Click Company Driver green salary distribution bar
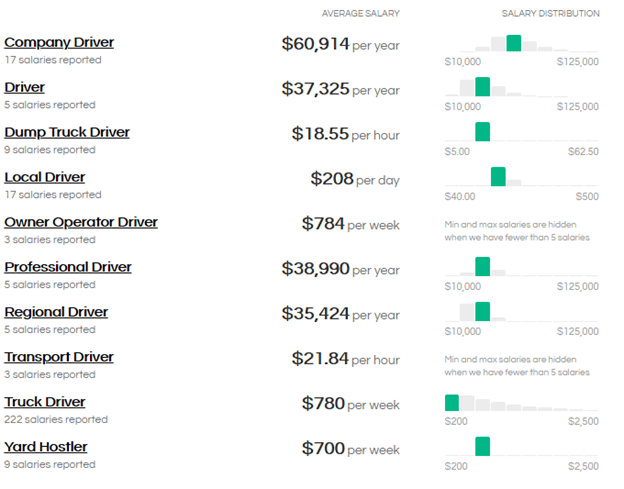 pos(514,43)
